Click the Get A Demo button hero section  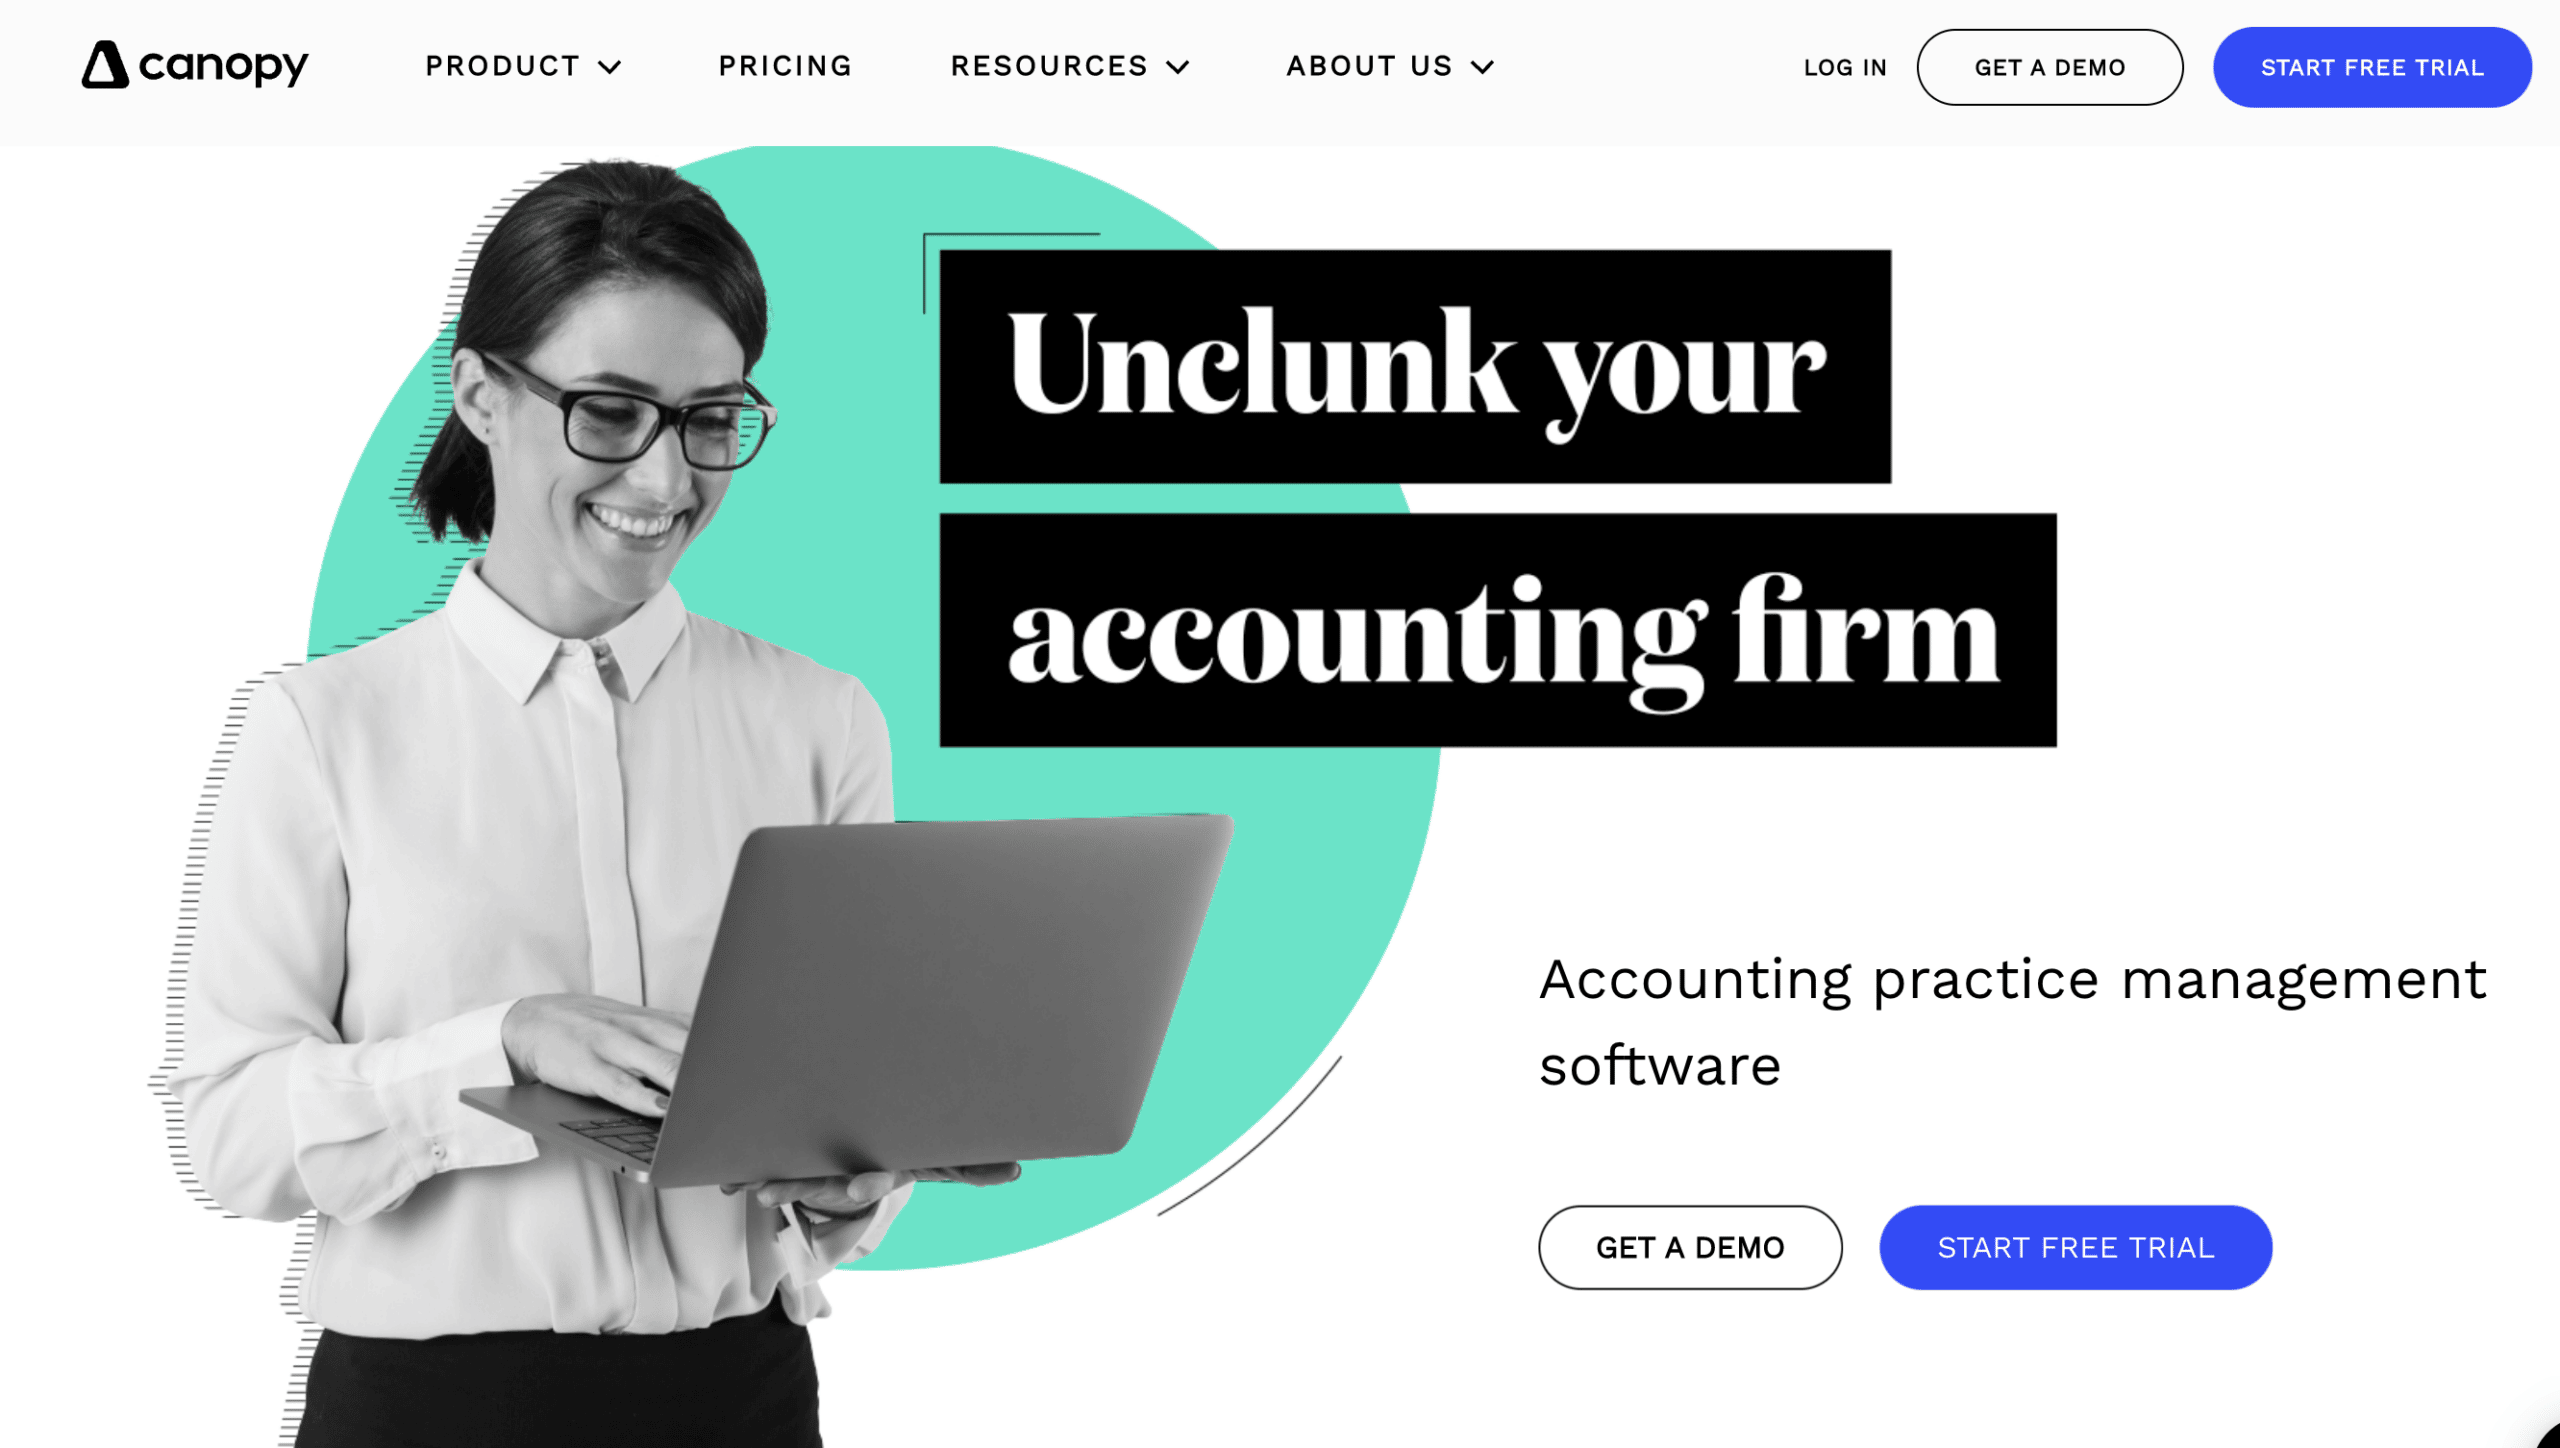click(1690, 1248)
